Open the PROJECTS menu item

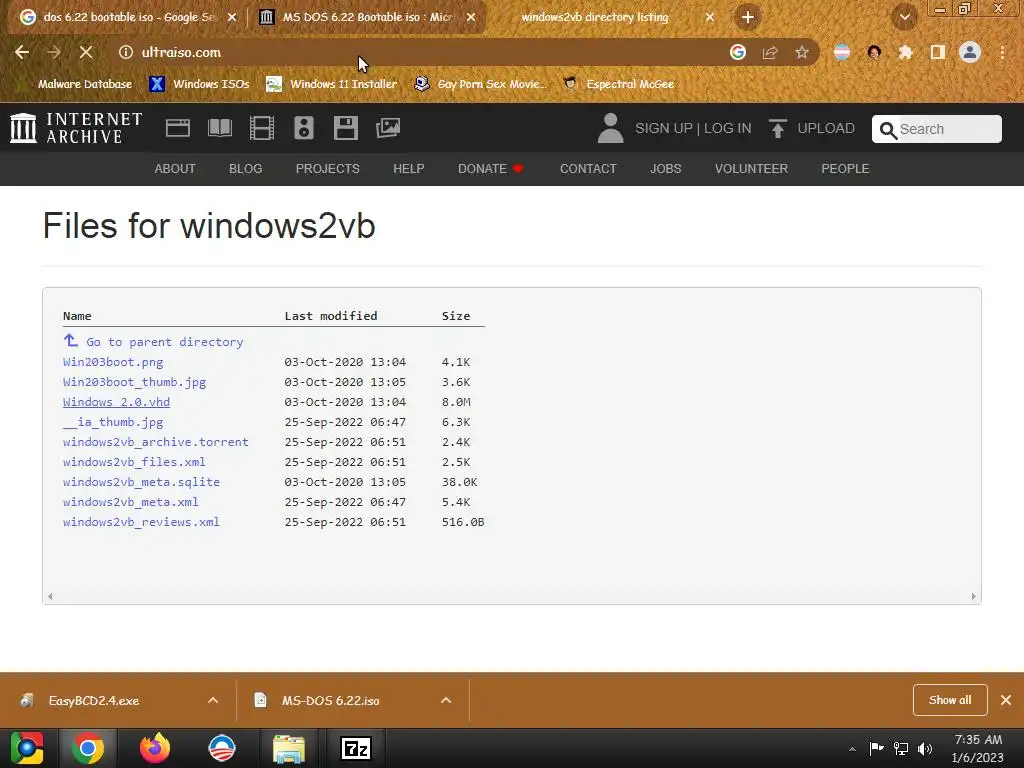click(327, 168)
